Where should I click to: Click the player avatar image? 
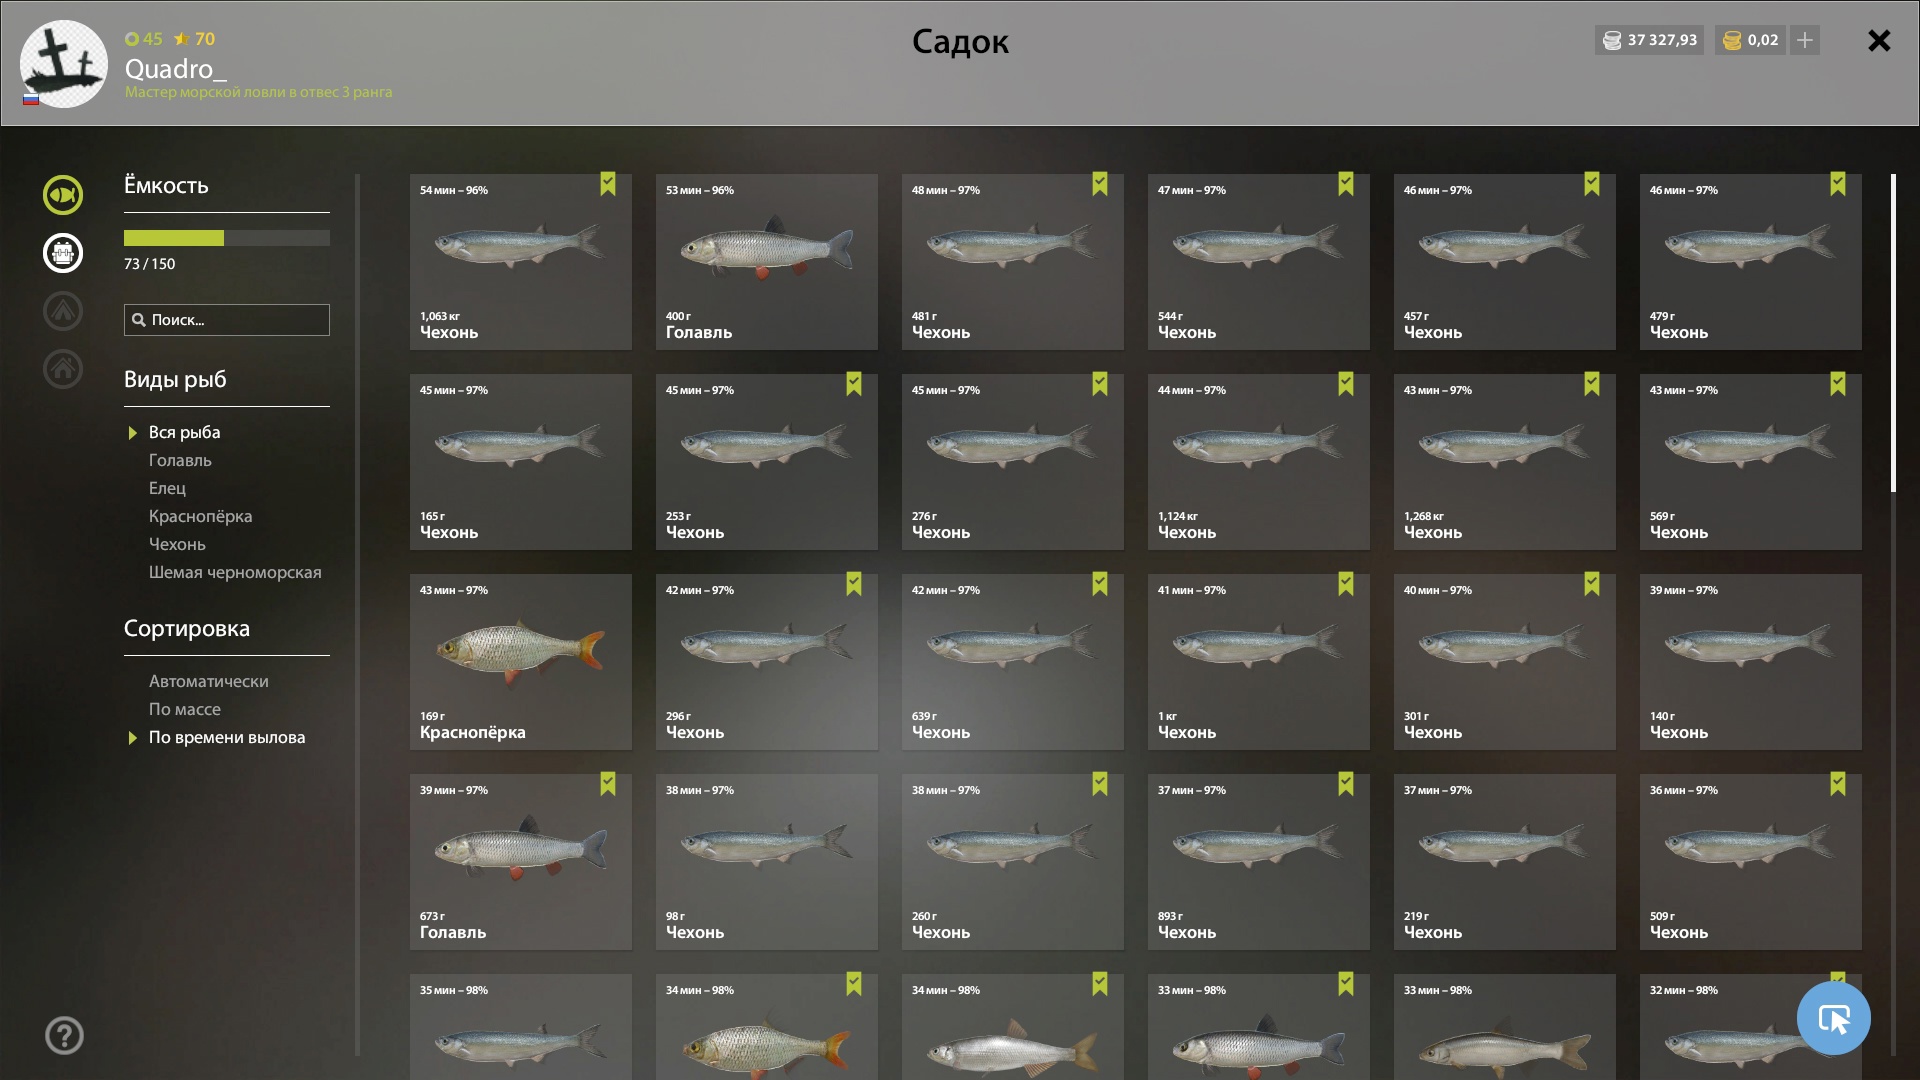(63, 64)
